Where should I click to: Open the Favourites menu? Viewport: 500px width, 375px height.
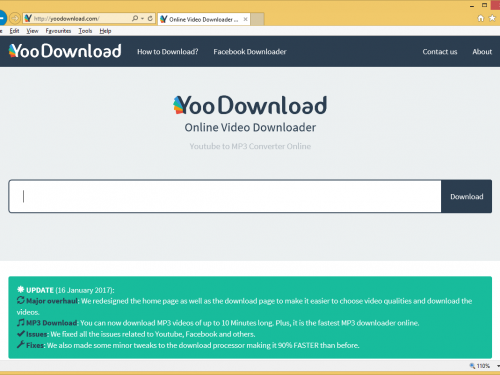pos(58,31)
